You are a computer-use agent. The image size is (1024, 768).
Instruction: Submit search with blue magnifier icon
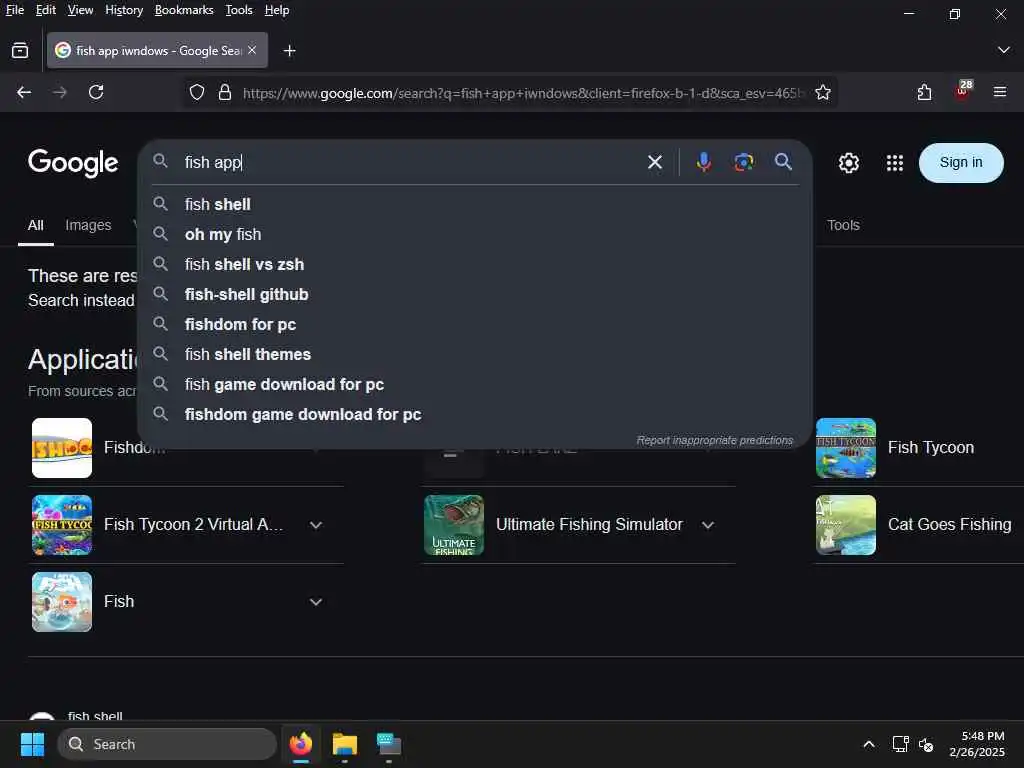[x=783, y=161]
